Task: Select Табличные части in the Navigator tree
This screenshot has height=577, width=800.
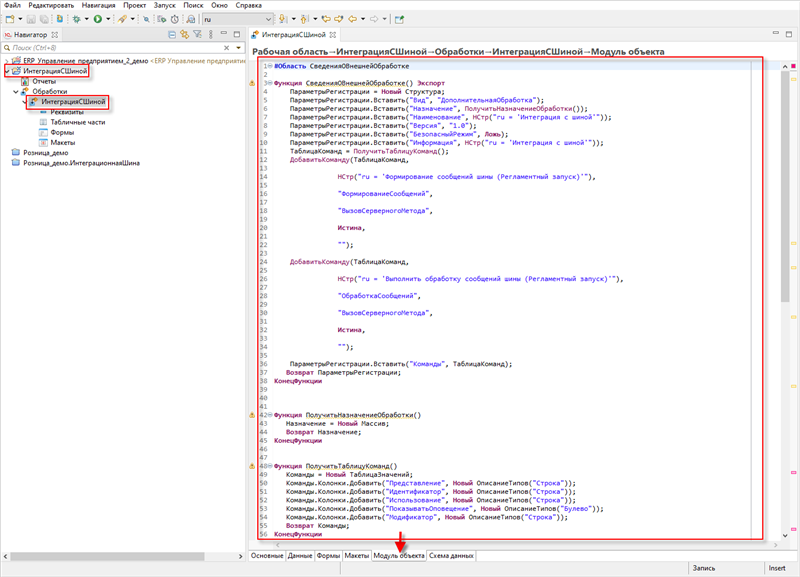Action: click(x=77, y=122)
